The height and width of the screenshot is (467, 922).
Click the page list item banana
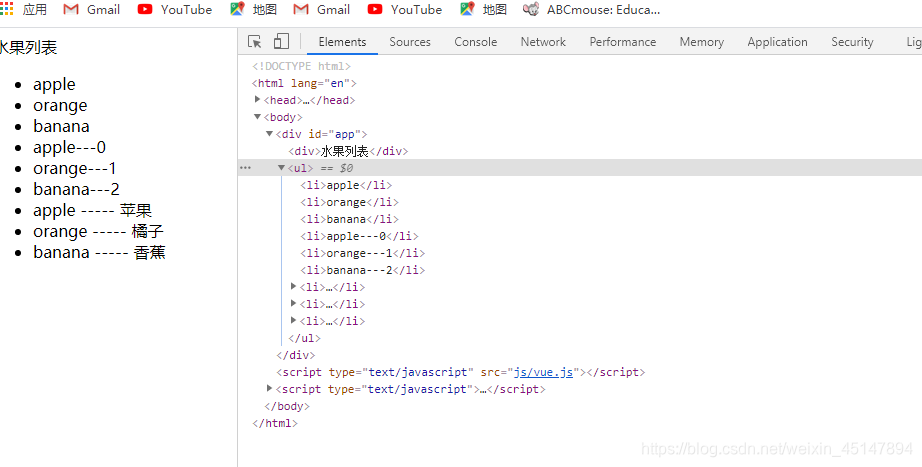61,126
